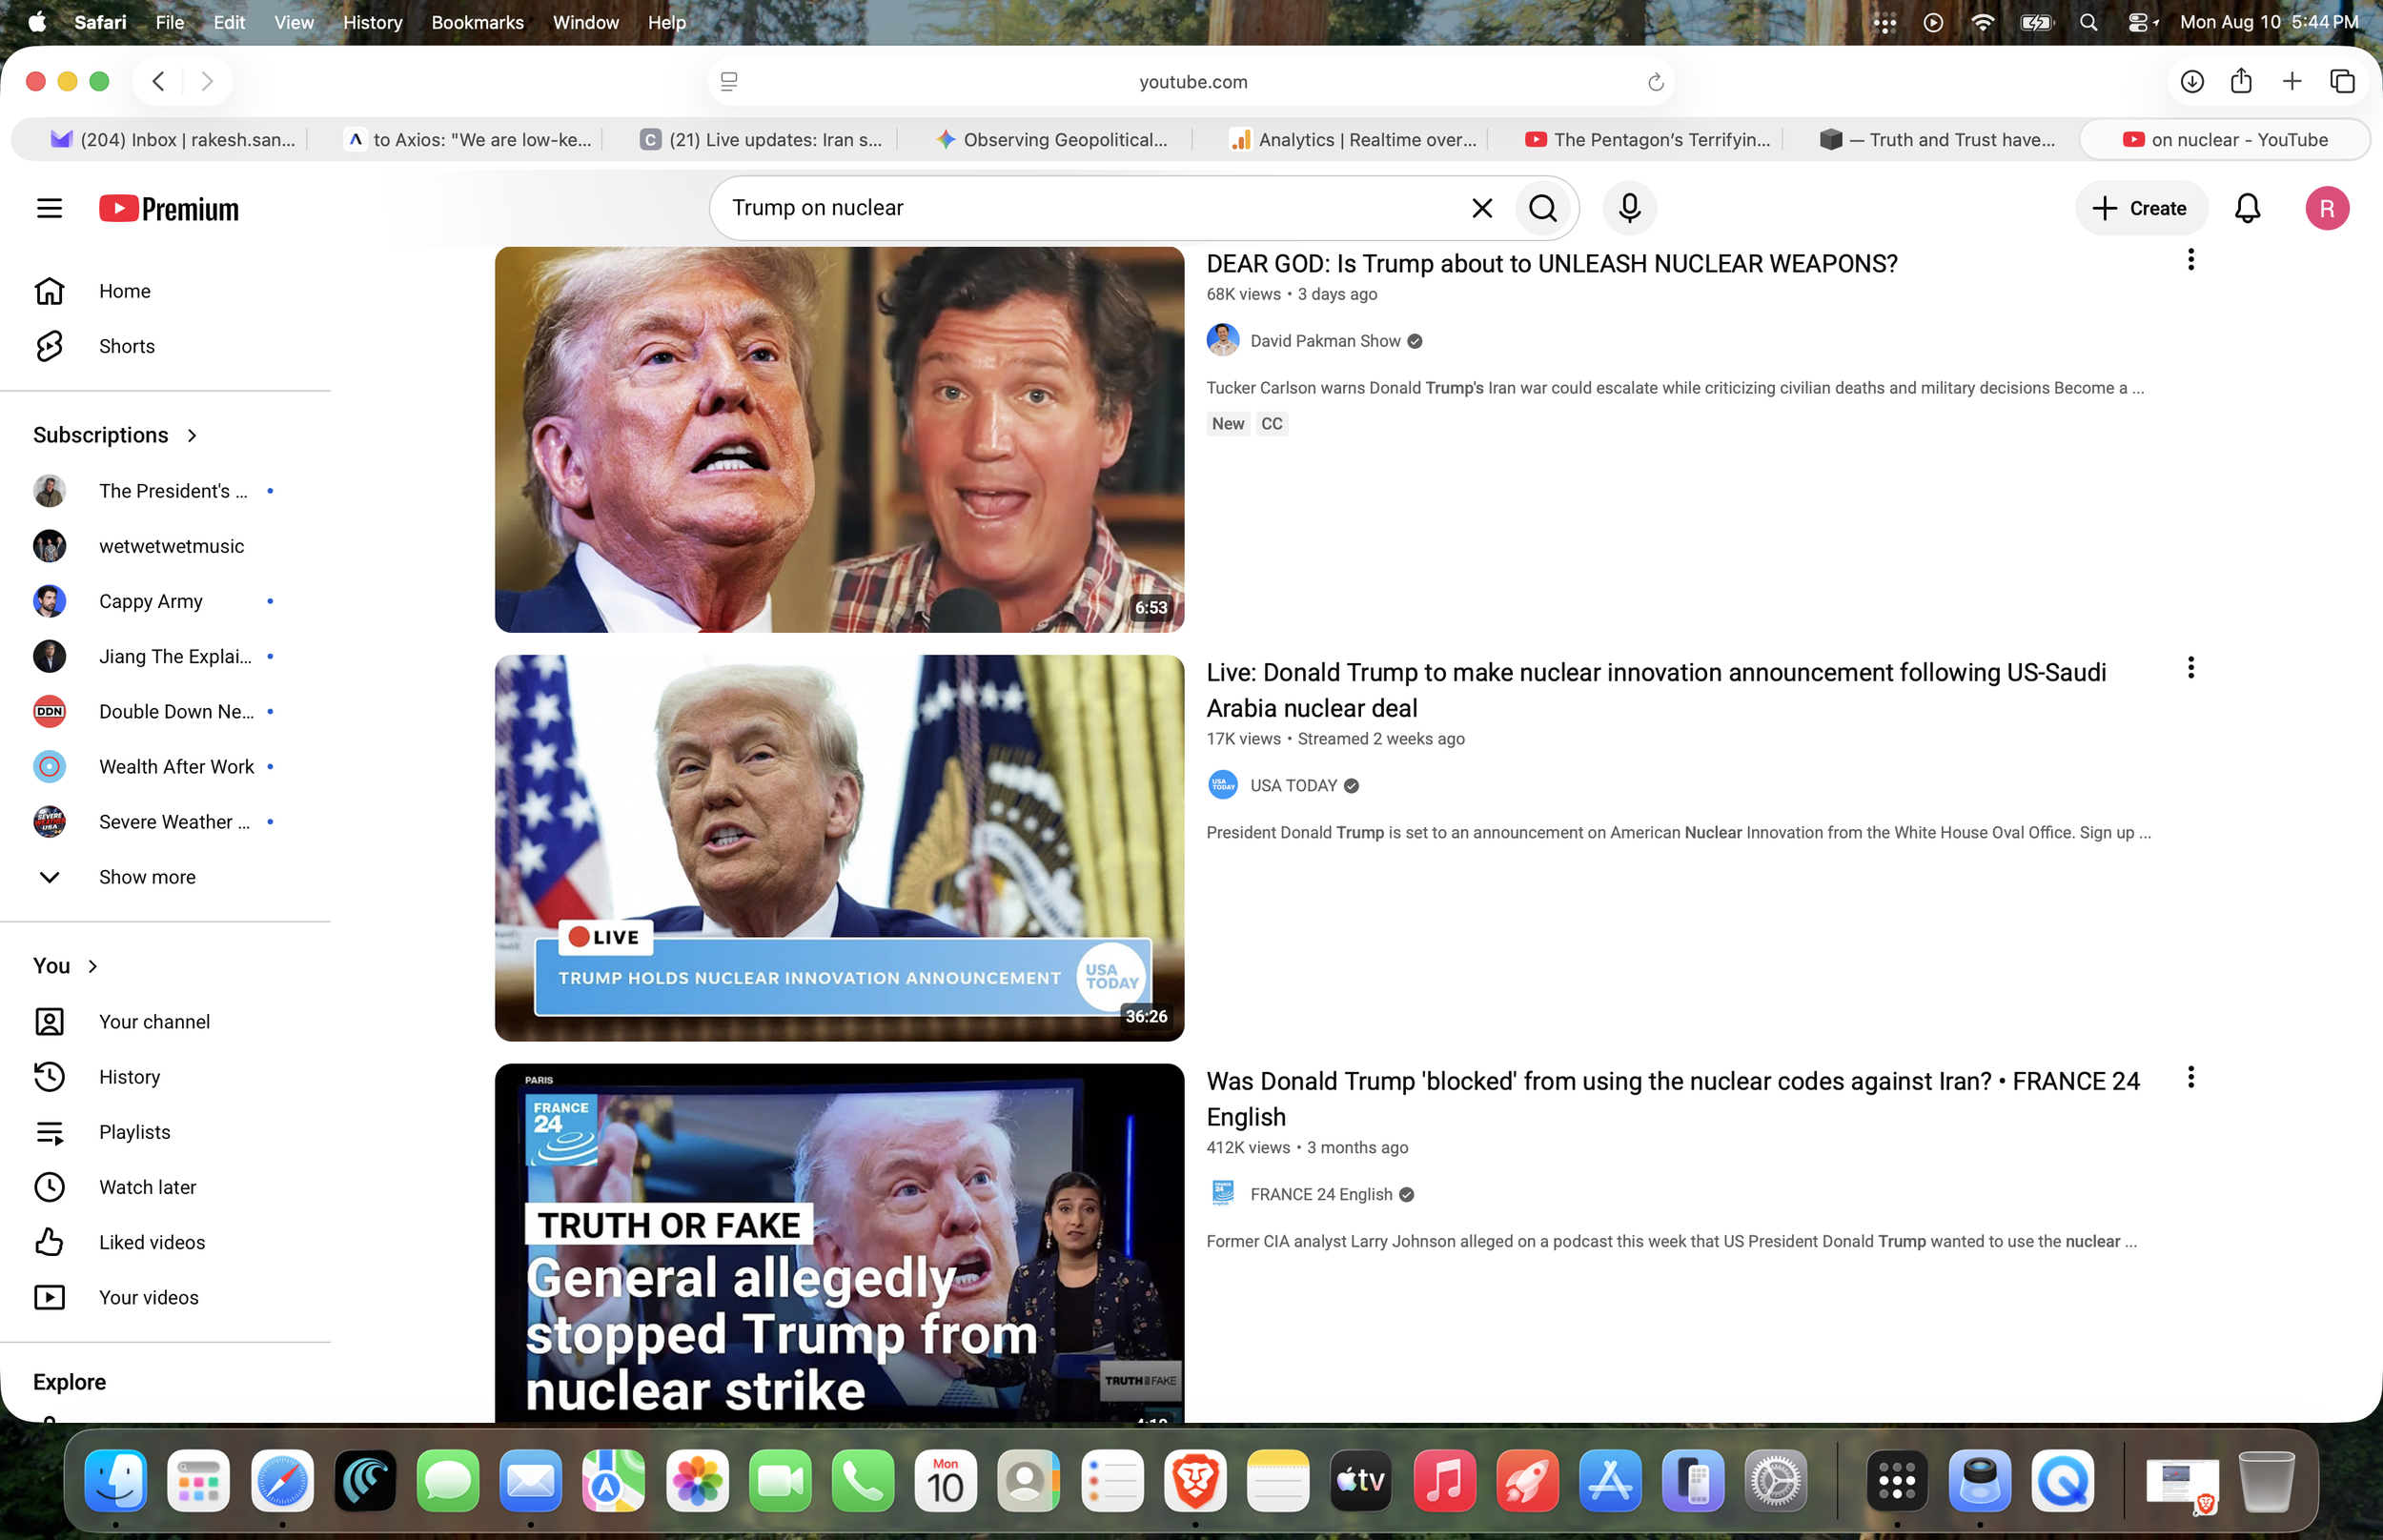2383x1540 pixels.
Task: Open Music app from Dock
Action: click(x=1444, y=1481)
